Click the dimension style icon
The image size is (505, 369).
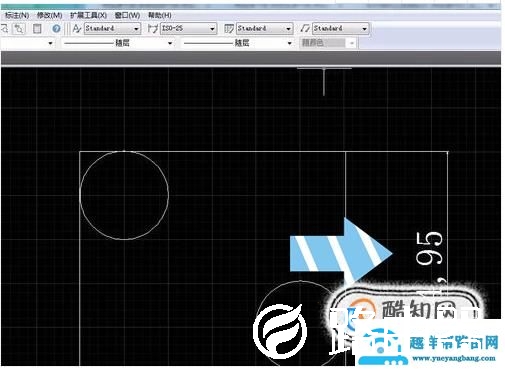[x=153, y=29]
